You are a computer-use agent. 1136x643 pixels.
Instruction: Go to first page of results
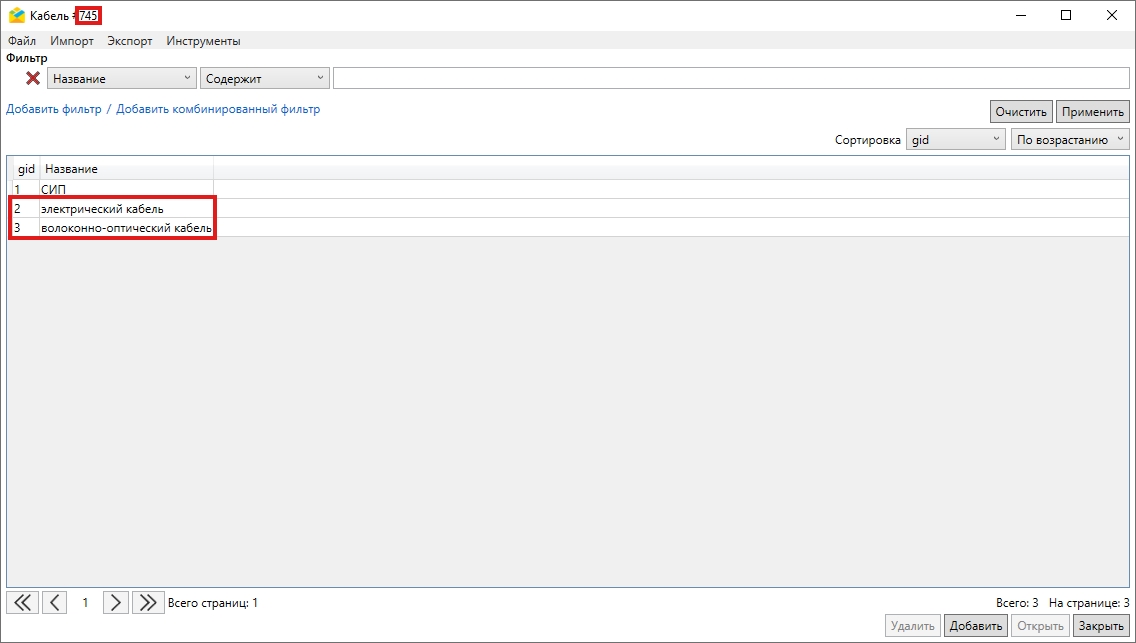[22, 602]
